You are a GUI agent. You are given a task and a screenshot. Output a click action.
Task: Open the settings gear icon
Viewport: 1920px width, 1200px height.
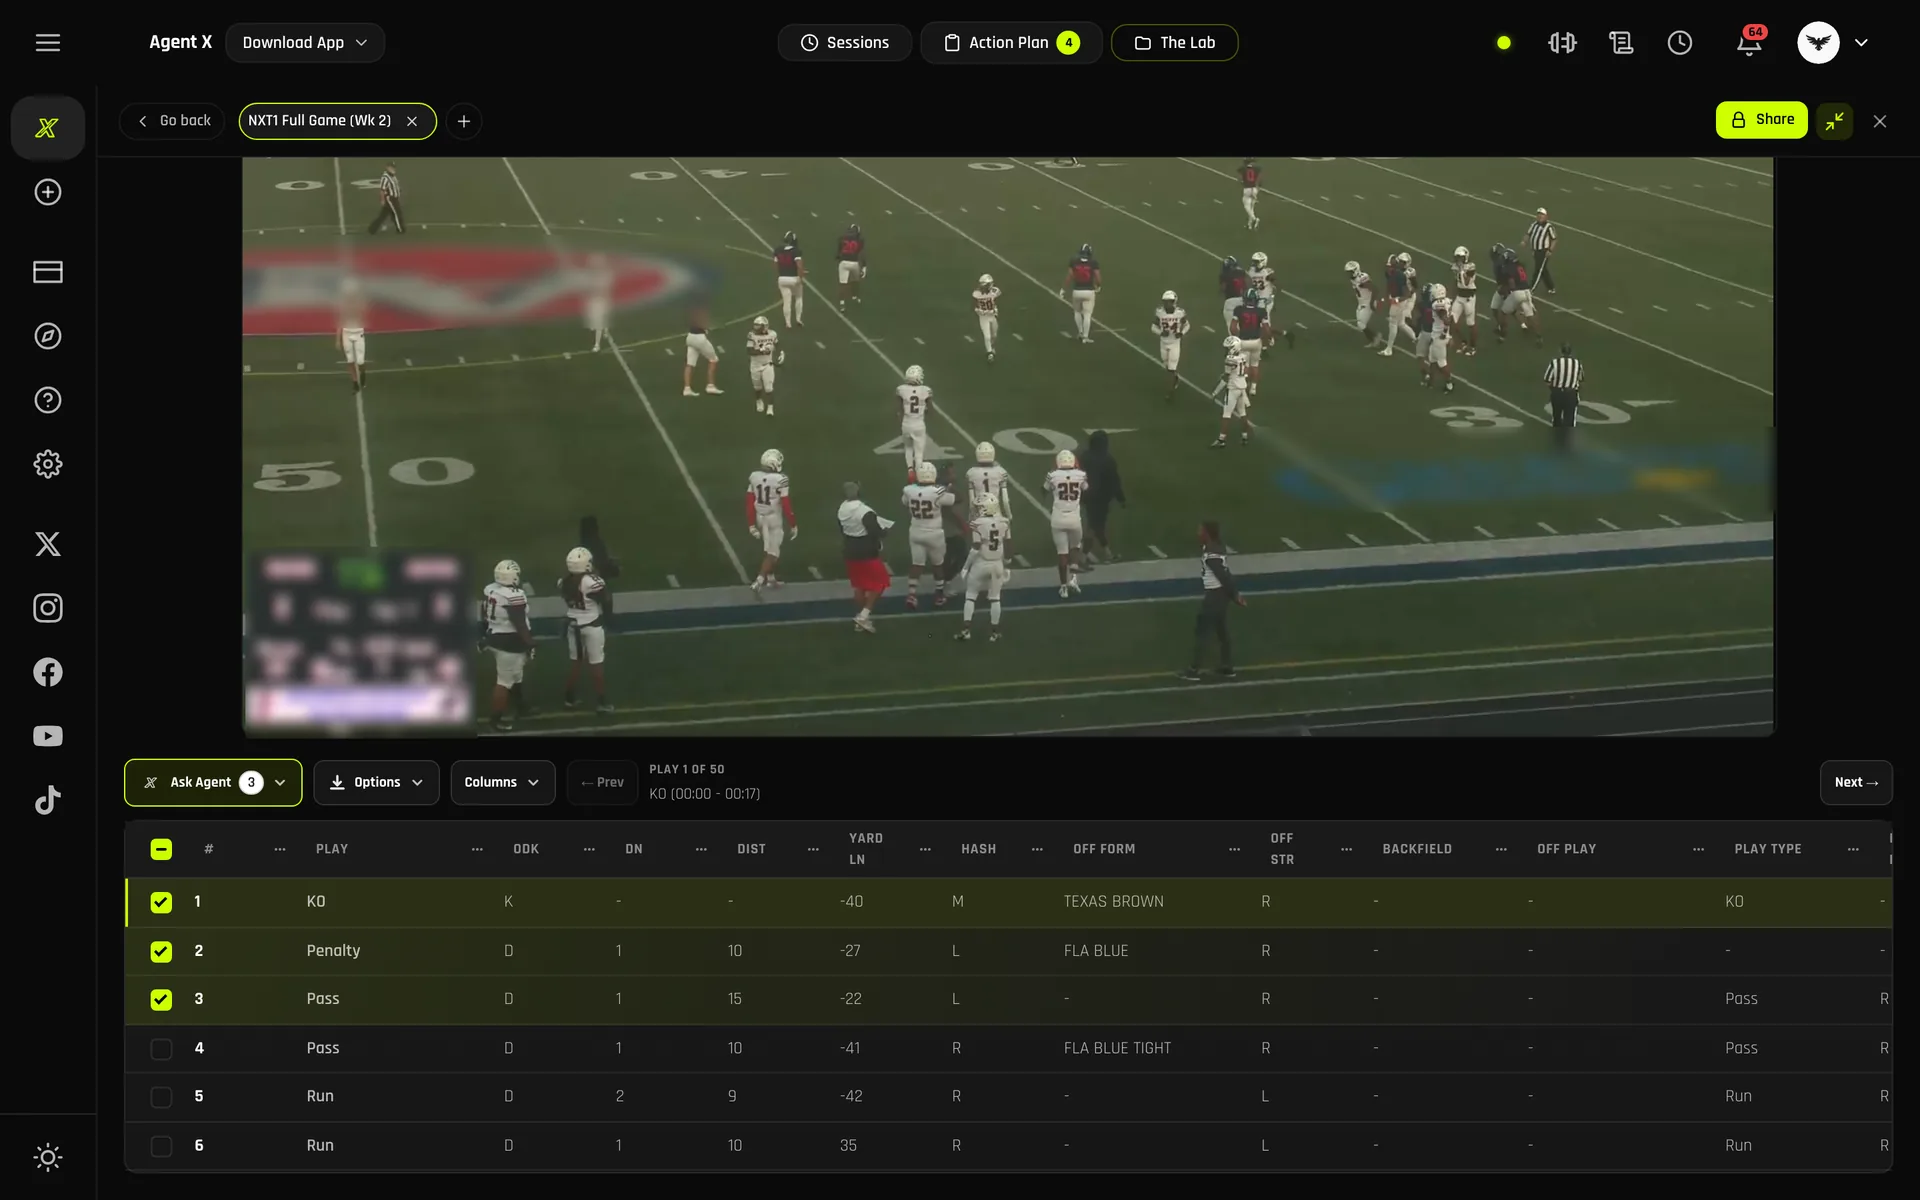48,464
